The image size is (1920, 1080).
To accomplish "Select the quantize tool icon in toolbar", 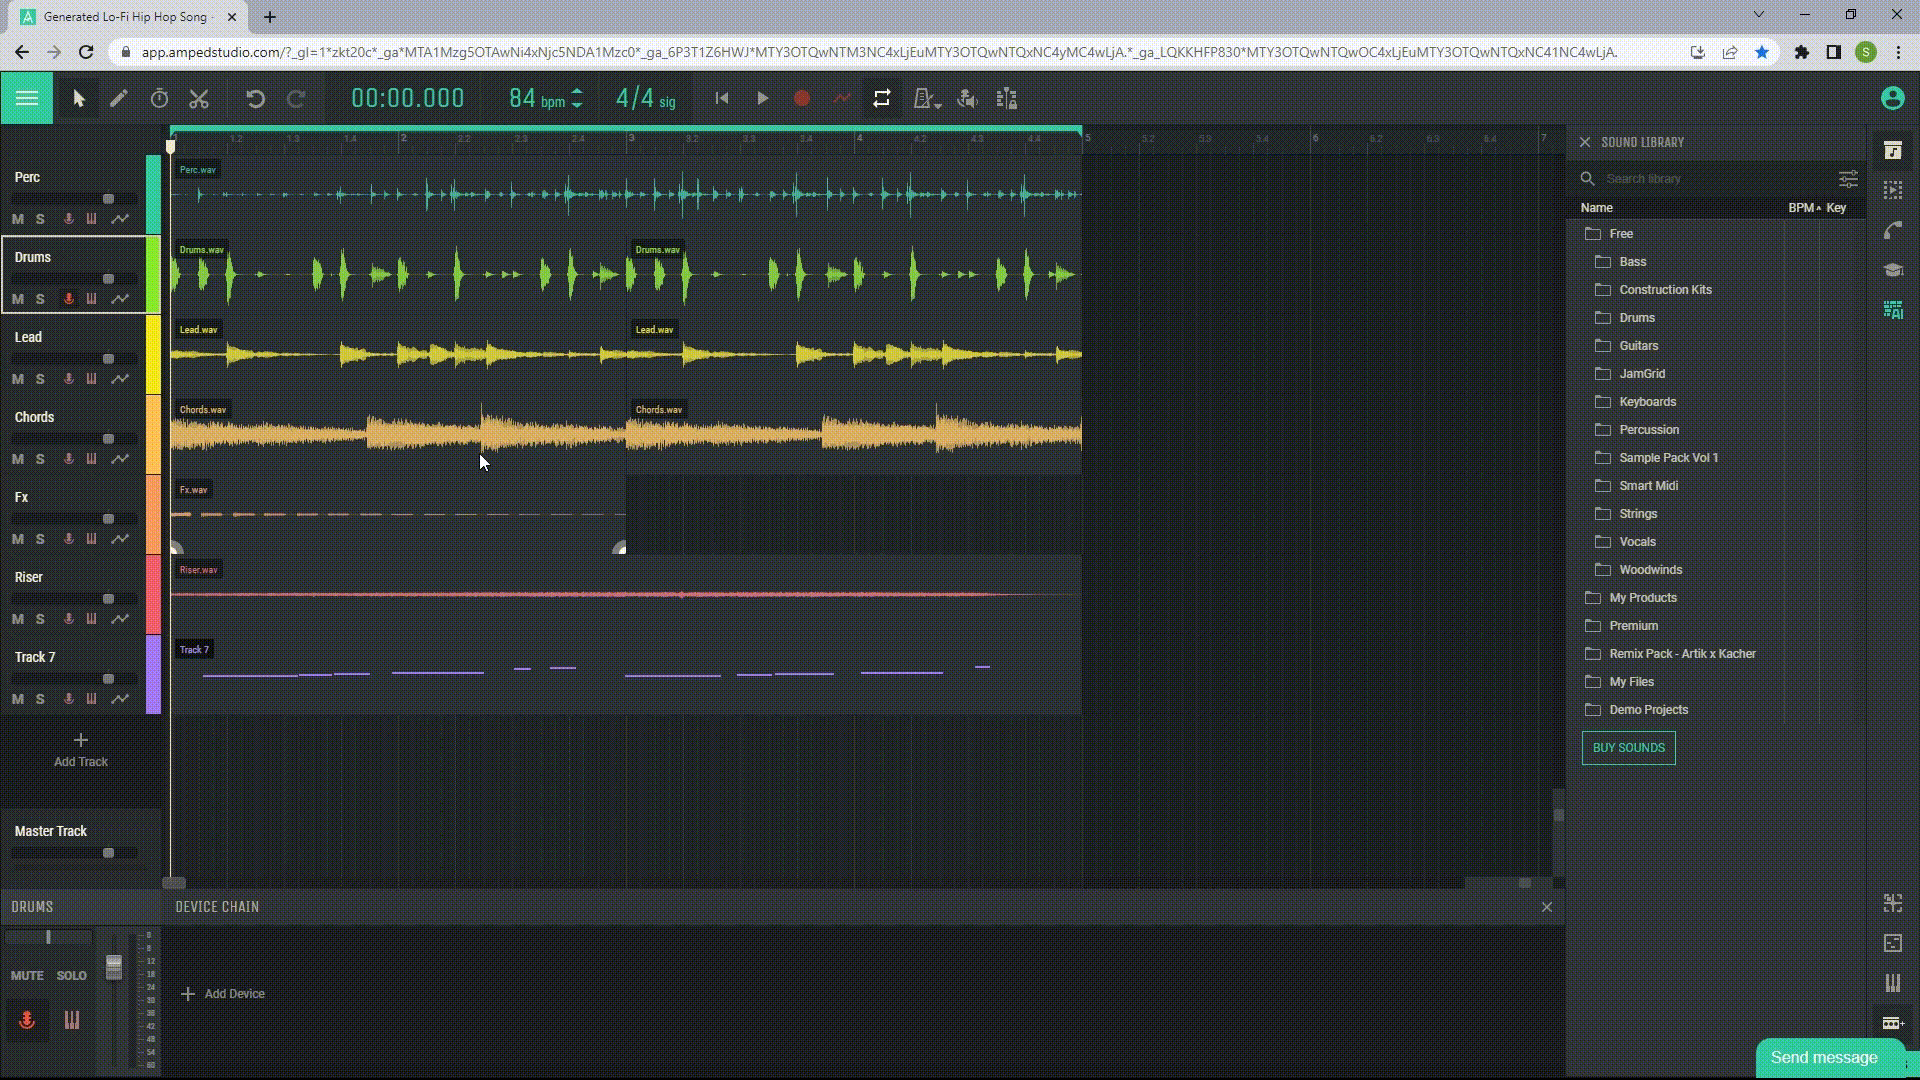I will (x=1006, y=99).
